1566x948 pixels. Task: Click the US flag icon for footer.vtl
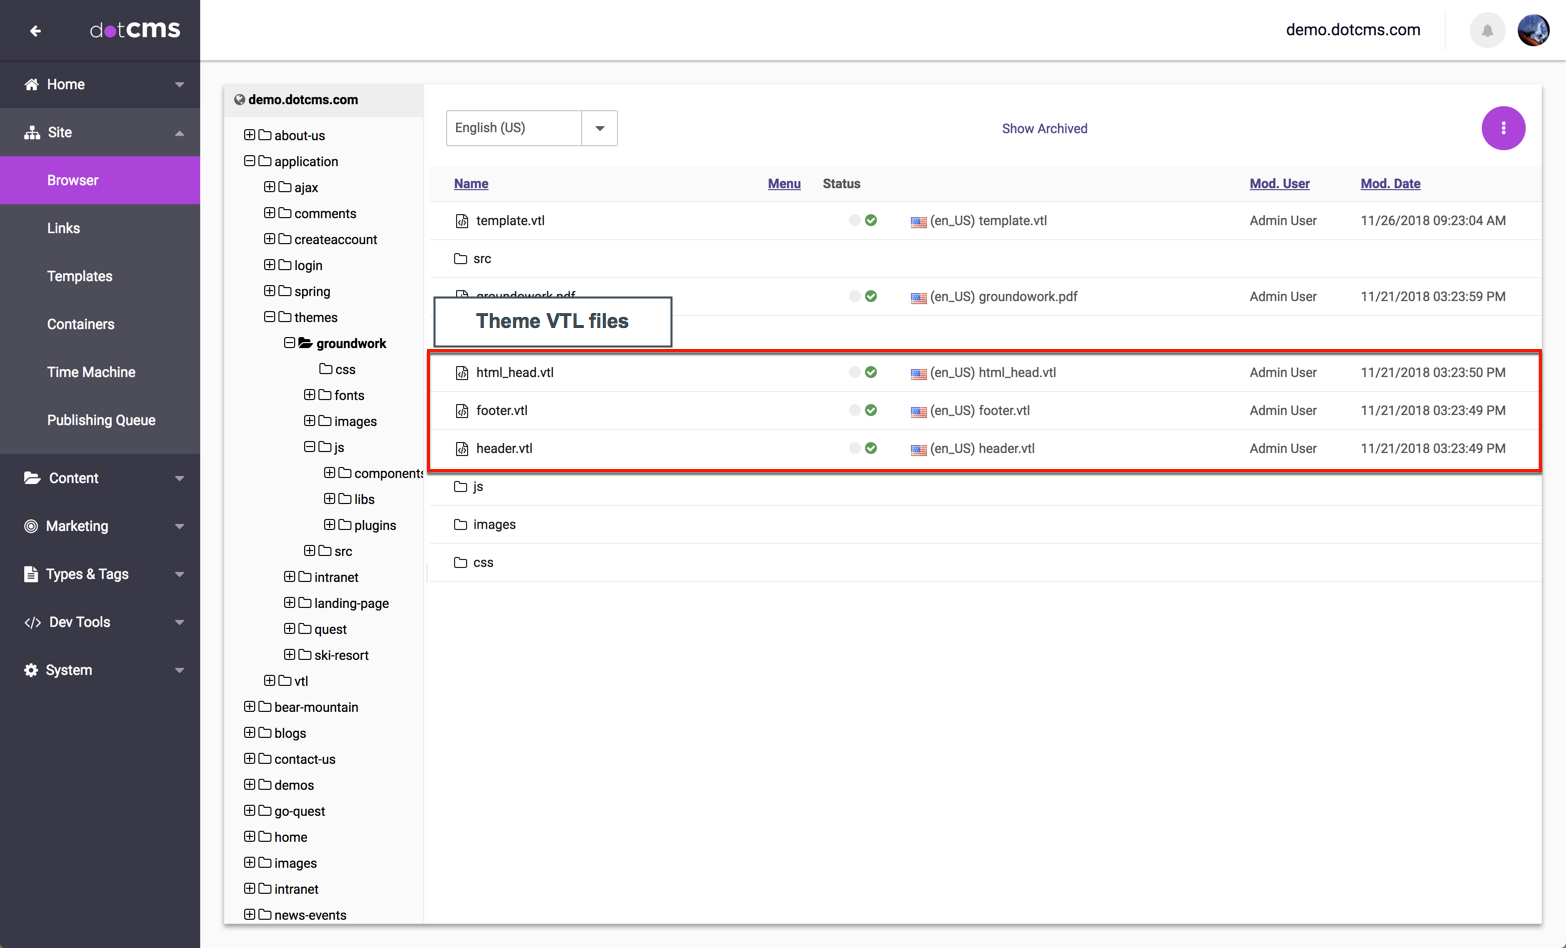click(x=918, y=411)
